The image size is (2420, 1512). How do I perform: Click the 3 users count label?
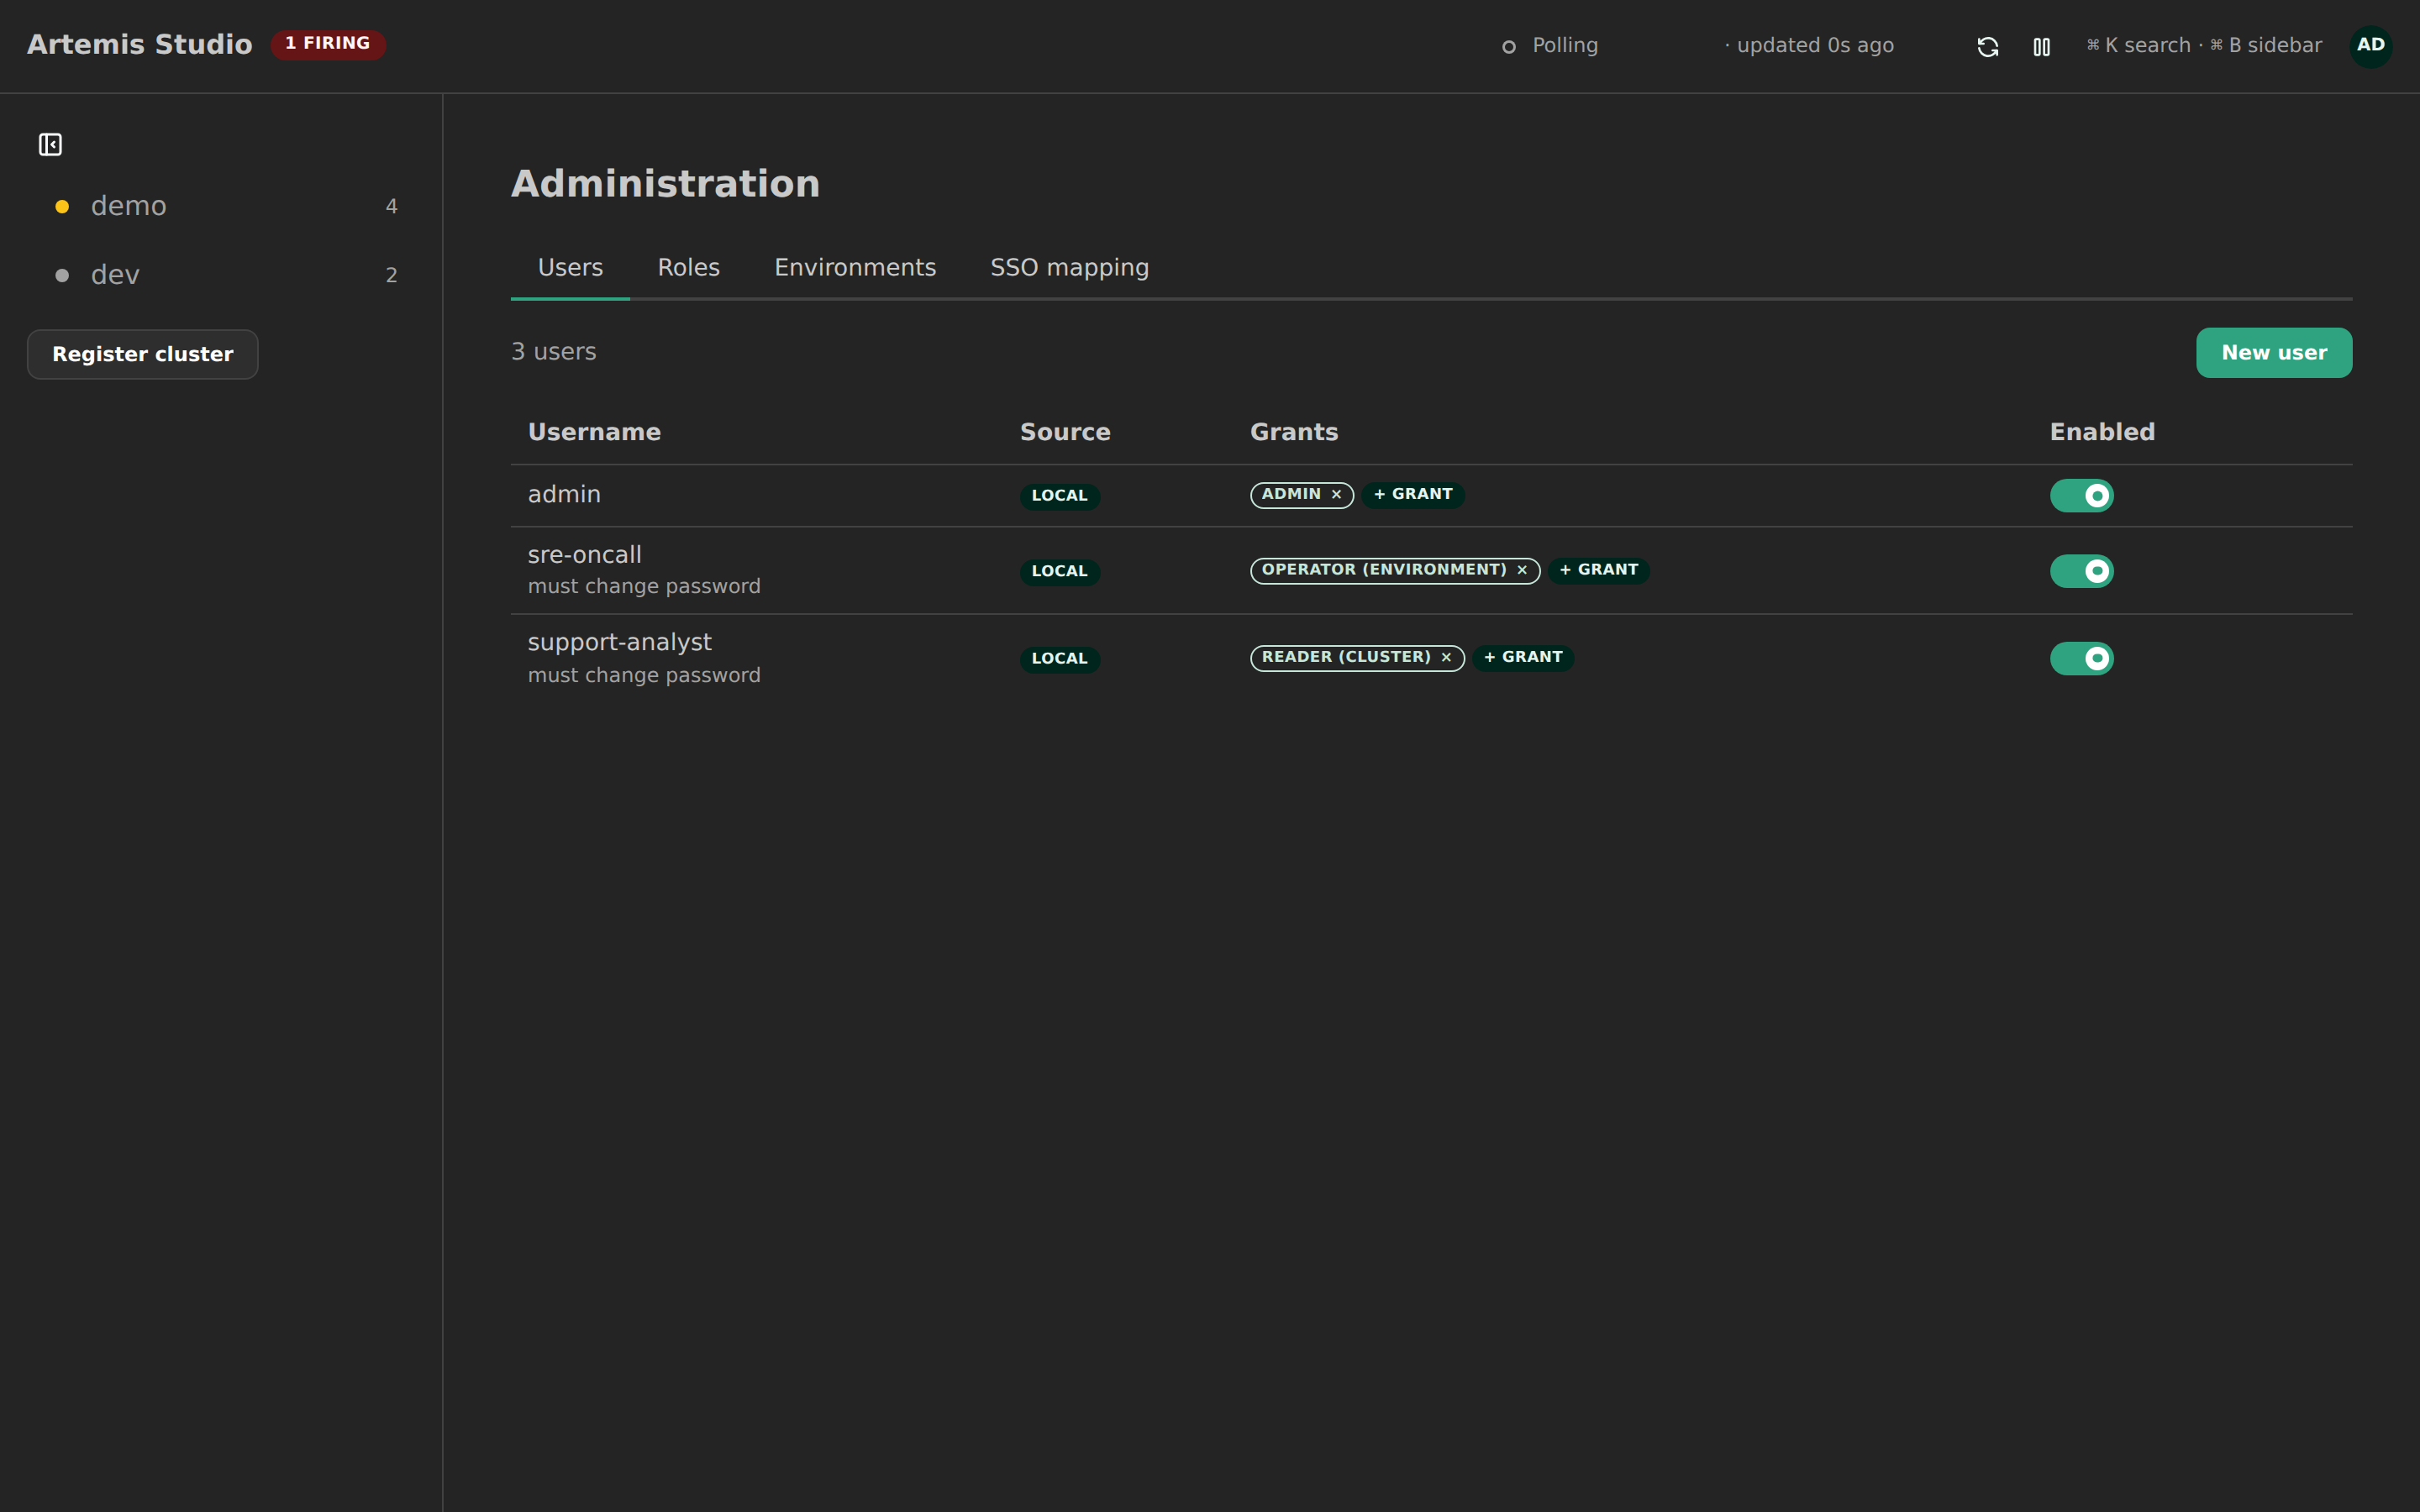[x=553, y=352]
